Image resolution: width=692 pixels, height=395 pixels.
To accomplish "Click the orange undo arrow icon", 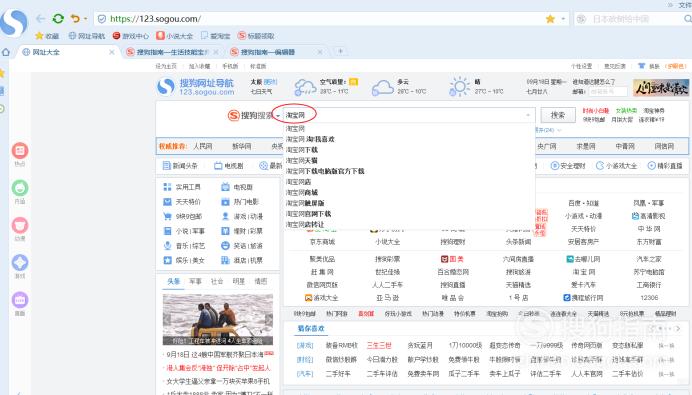I will click(75, 19).
